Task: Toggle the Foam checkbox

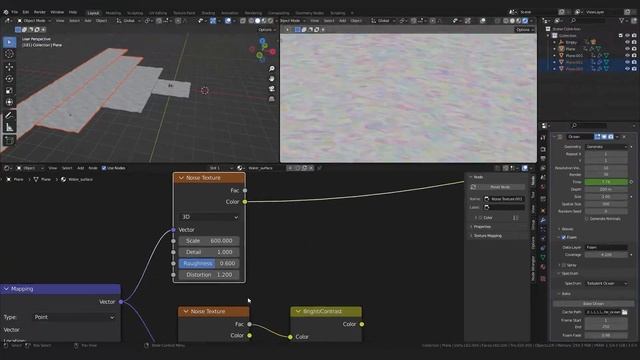Action: click(x=564, y=237)
